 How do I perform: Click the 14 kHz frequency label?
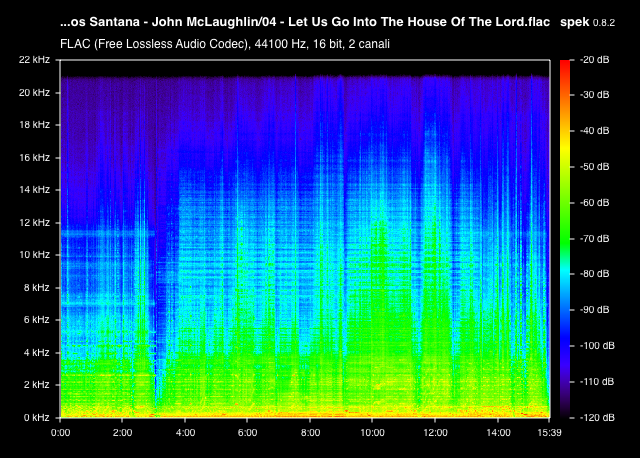pos(34,189)
